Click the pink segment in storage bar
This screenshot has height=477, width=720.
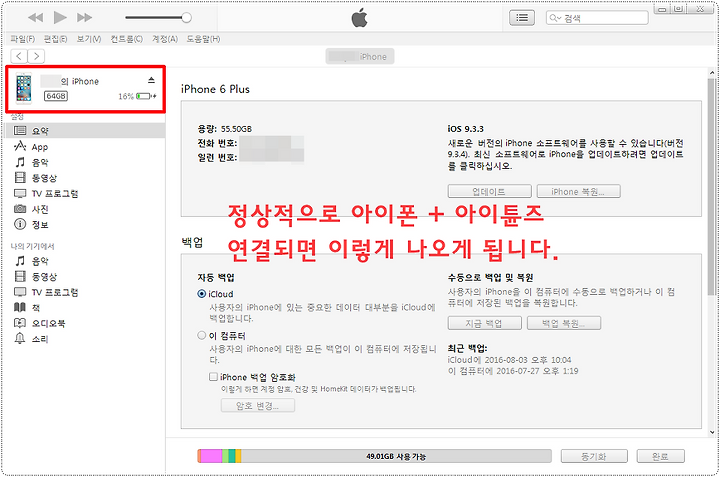[x=211, y=456]
